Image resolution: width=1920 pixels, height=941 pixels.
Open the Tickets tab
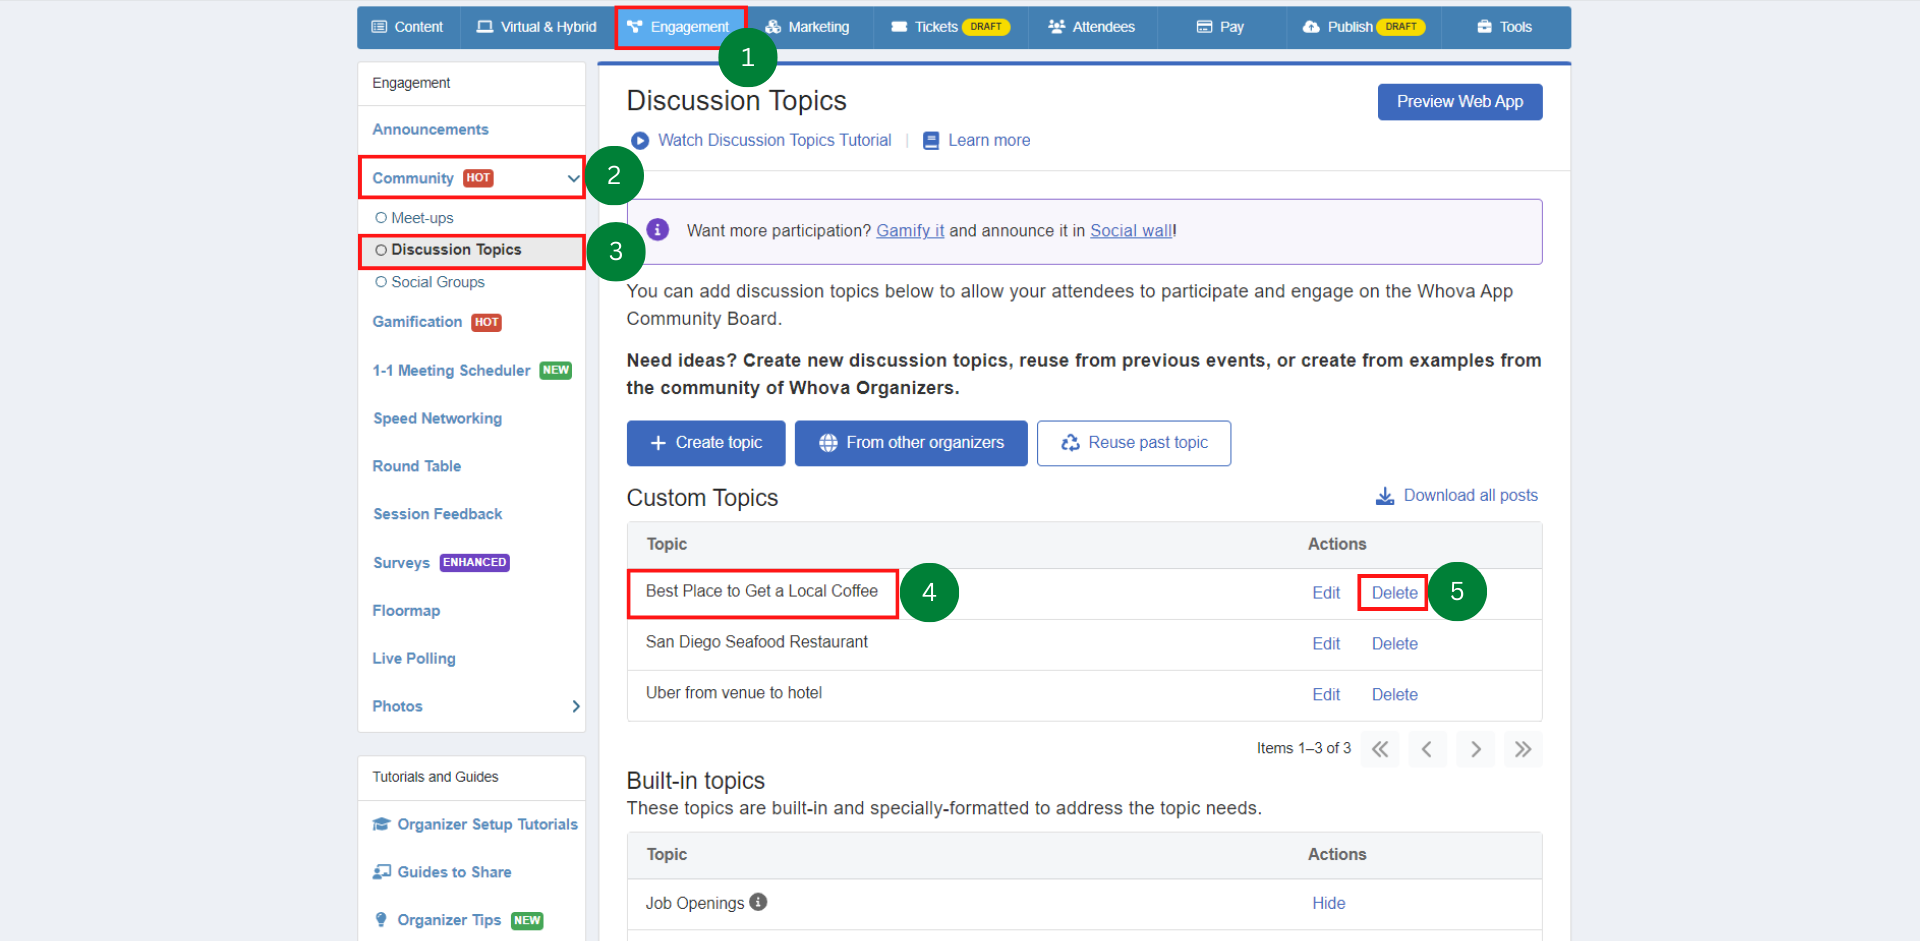(949, 27)
